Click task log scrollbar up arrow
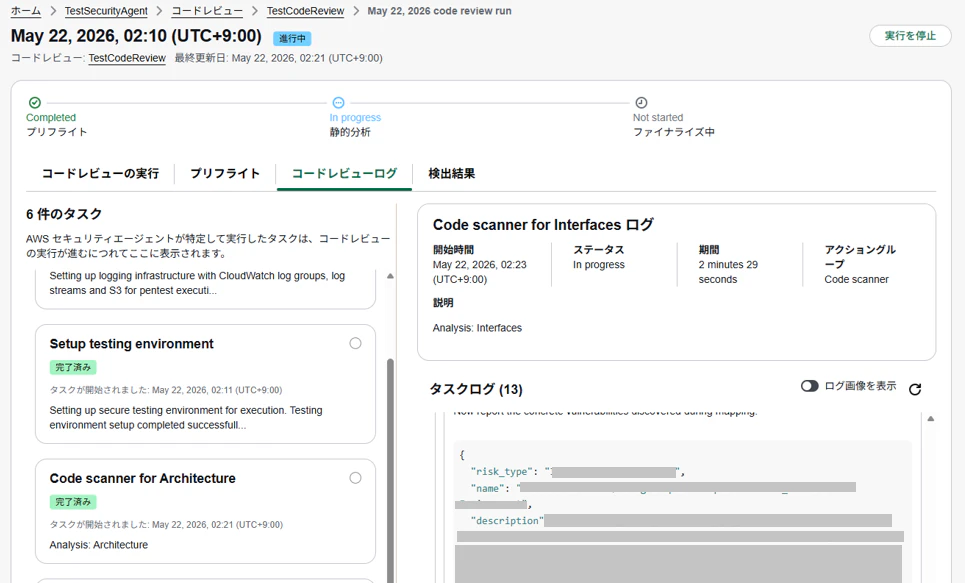965x583 pixels. tap(931, 419)
